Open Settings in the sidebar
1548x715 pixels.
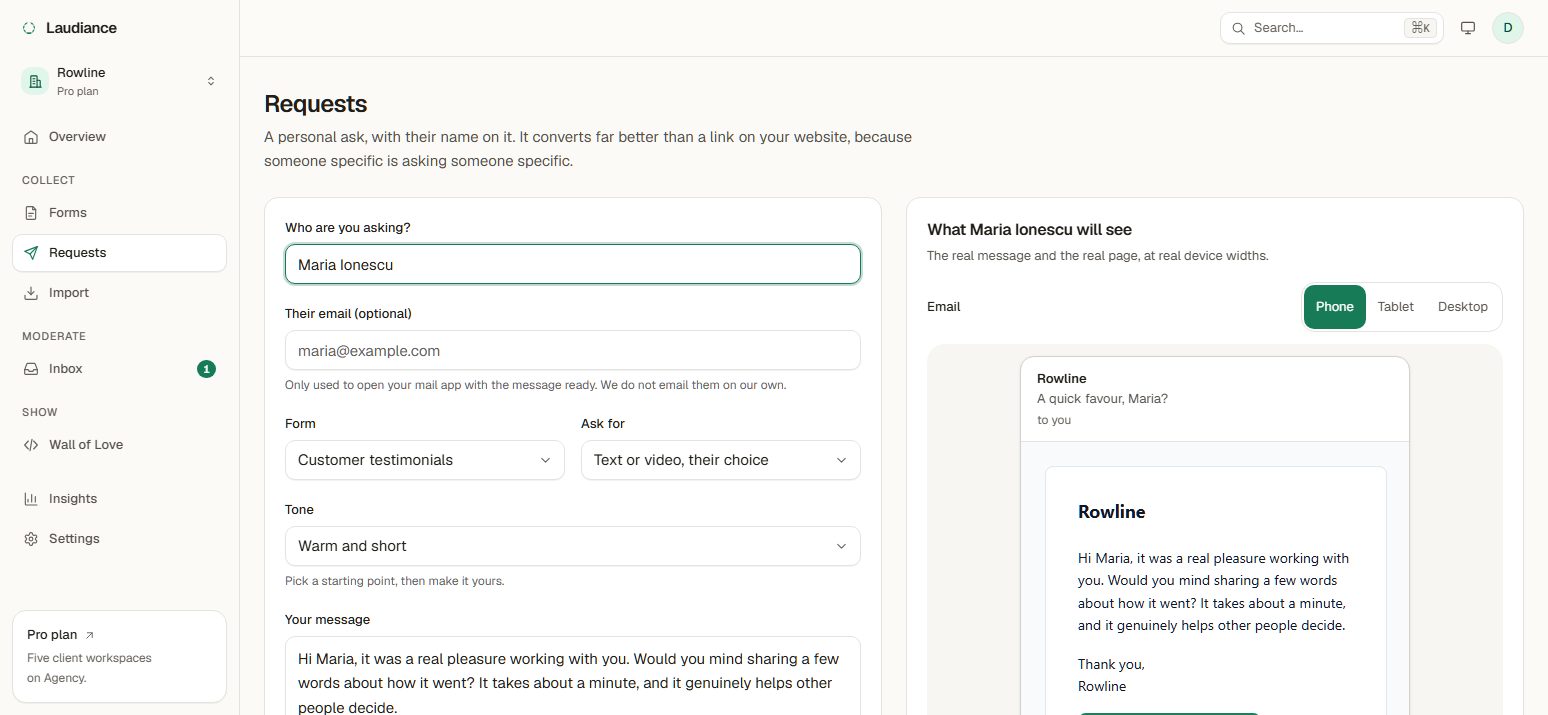pyautogui.click(x=119, y=539)
